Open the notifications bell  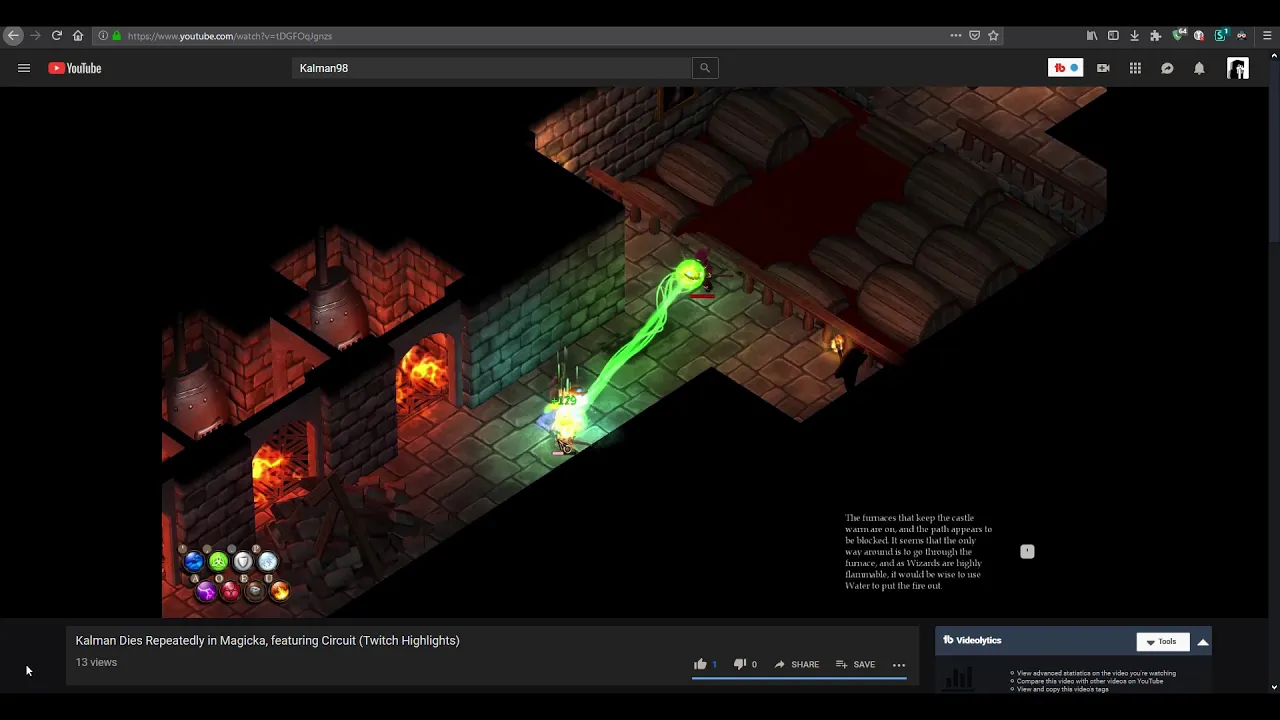click(1199, 68)
